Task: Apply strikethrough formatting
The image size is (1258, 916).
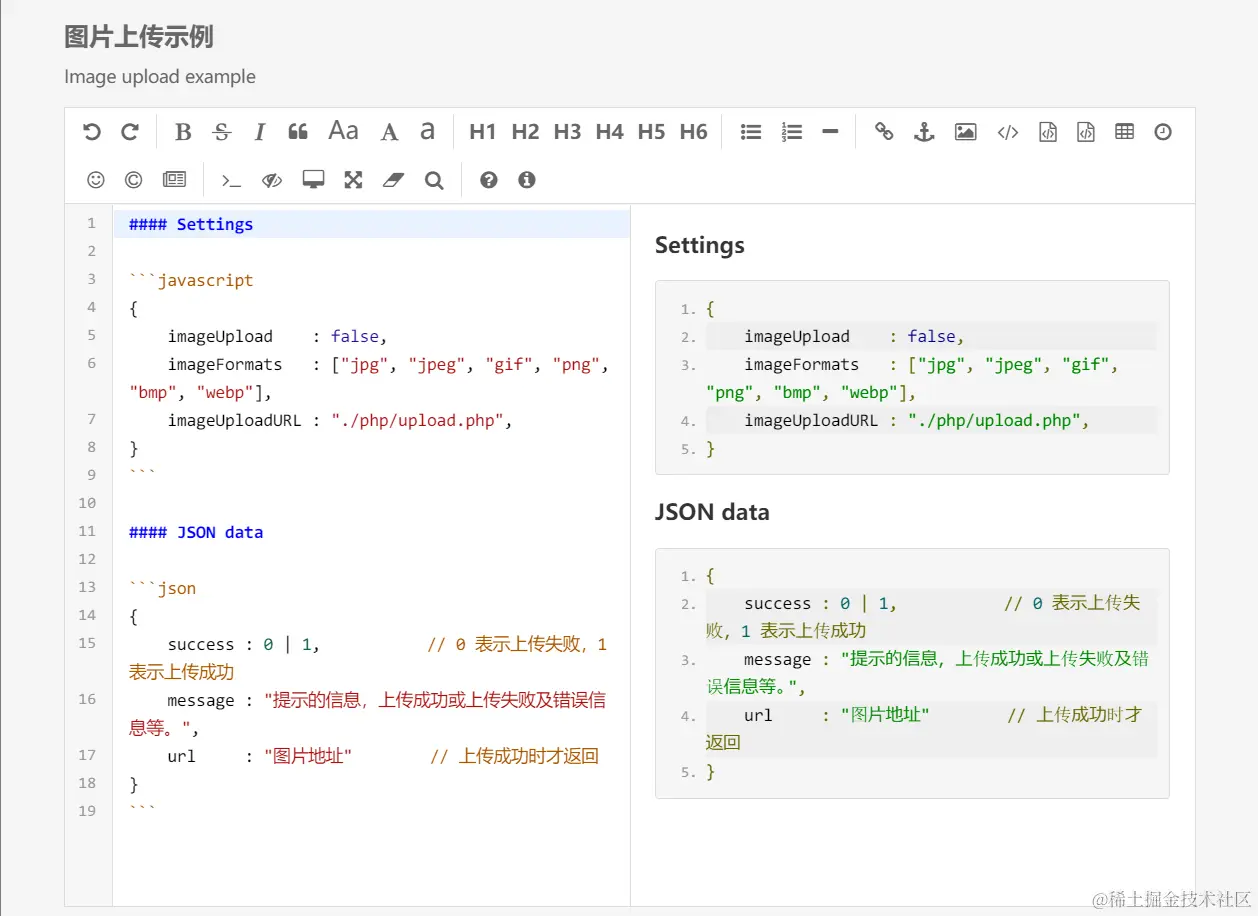Action: (222, 132)
